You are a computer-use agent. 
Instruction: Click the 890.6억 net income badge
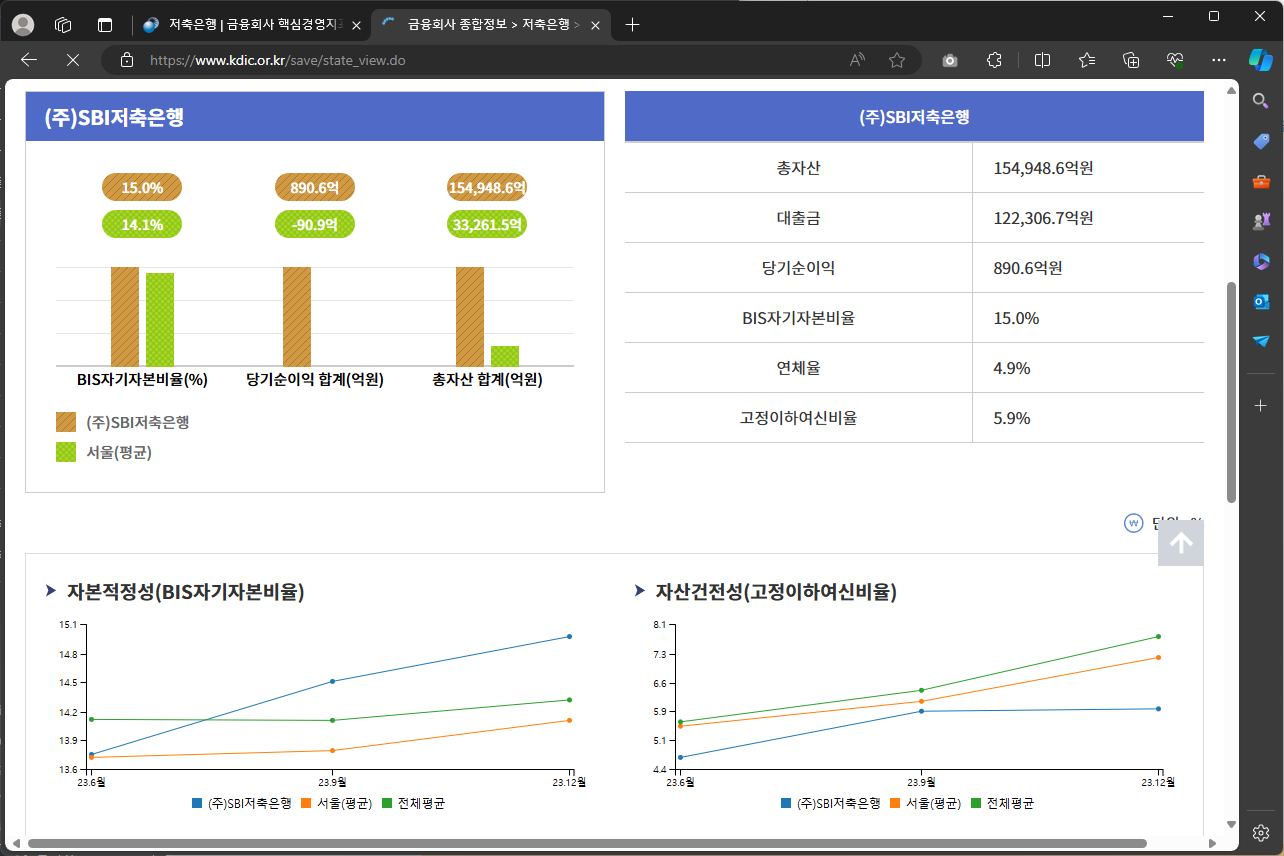pos(315,188)
